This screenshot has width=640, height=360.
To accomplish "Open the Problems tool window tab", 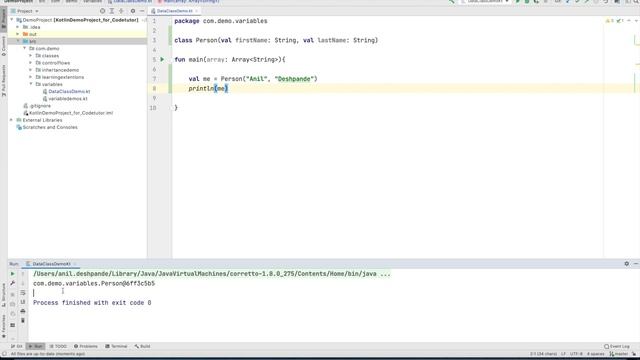I will pos(86,346).
